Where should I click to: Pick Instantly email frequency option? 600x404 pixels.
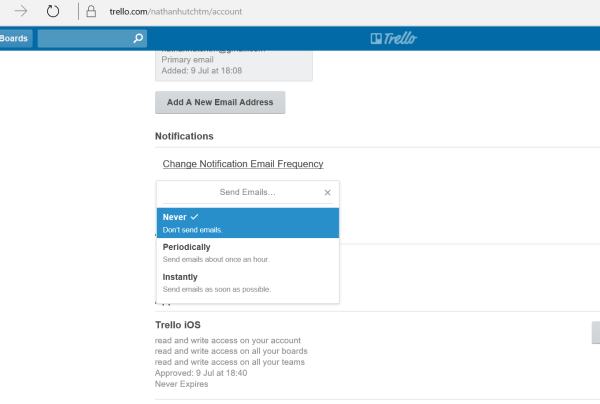tap(247, 283)
